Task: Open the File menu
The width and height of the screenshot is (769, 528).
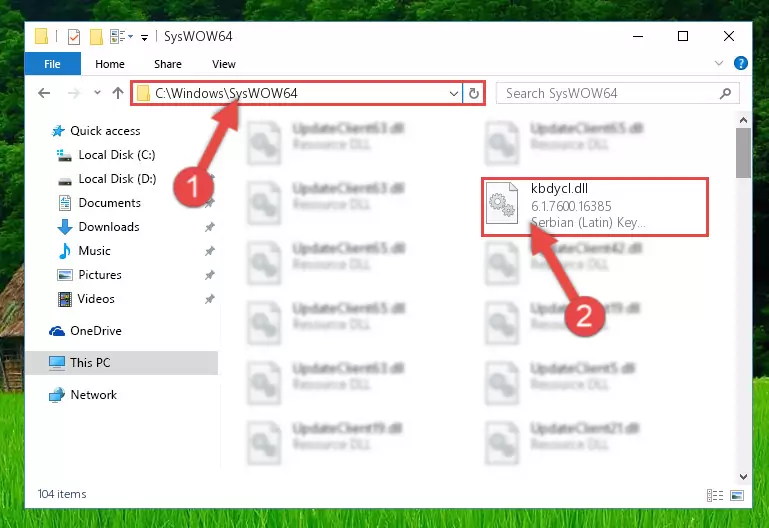Action: (x=52, y=64)
